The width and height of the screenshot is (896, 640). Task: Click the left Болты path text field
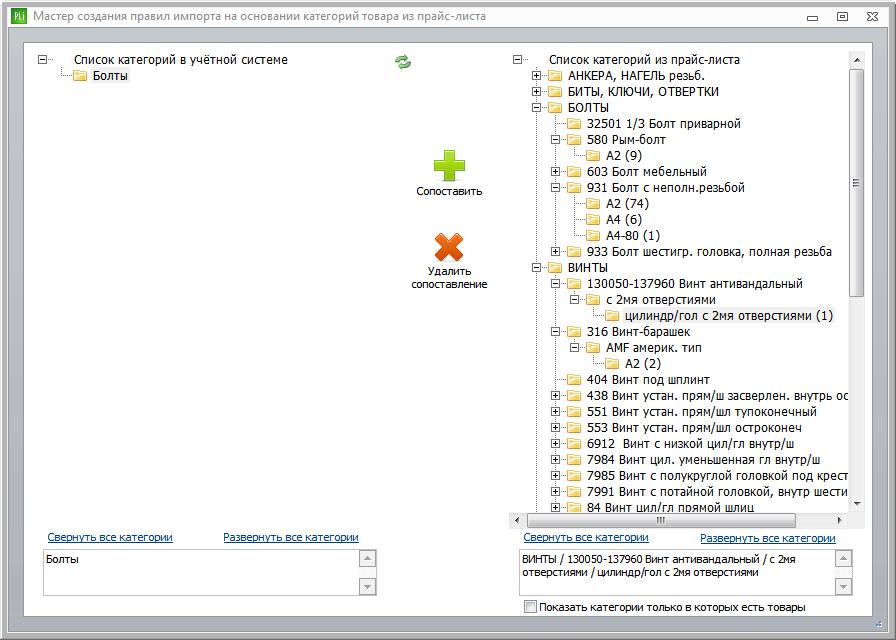(x=201, y=573)
